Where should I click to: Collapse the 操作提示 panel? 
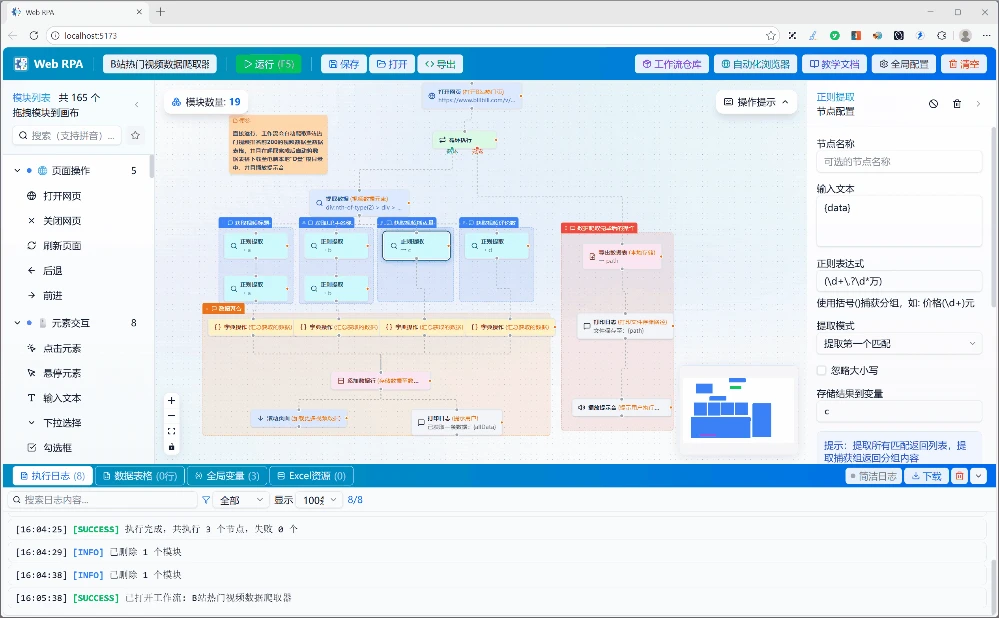click(x=756, y=102)
